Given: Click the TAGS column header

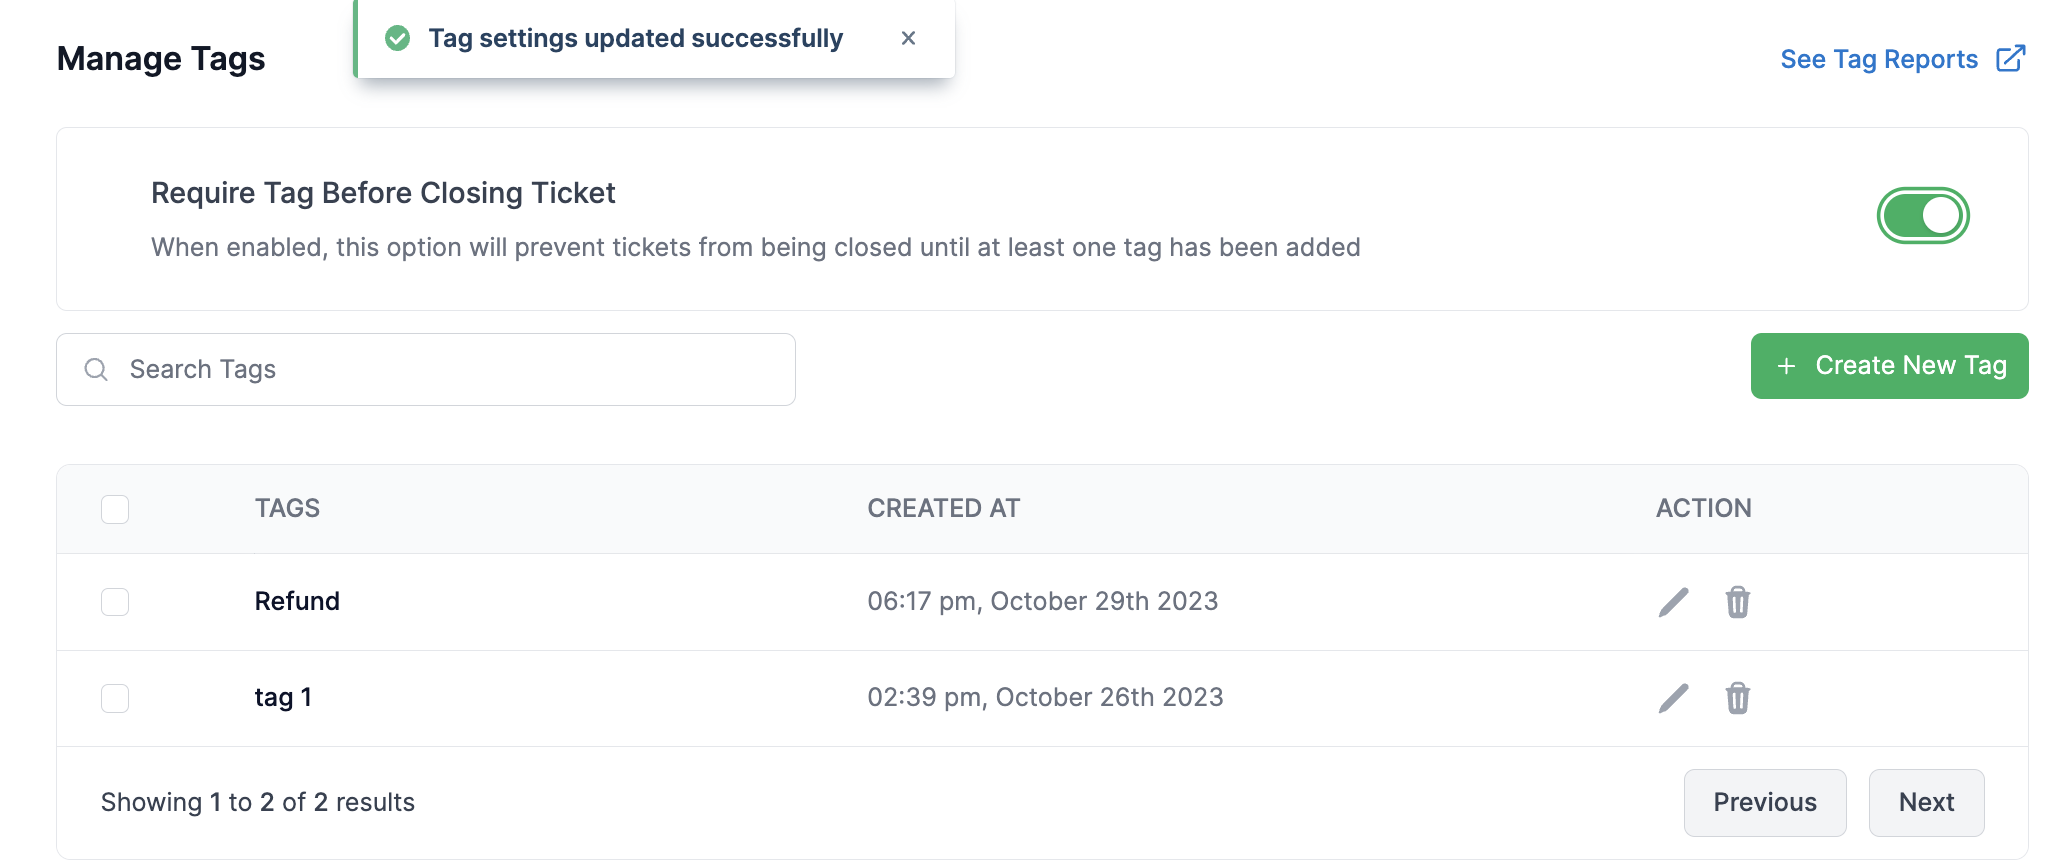Looking at the screenshot, I should [x=287, y=508].
